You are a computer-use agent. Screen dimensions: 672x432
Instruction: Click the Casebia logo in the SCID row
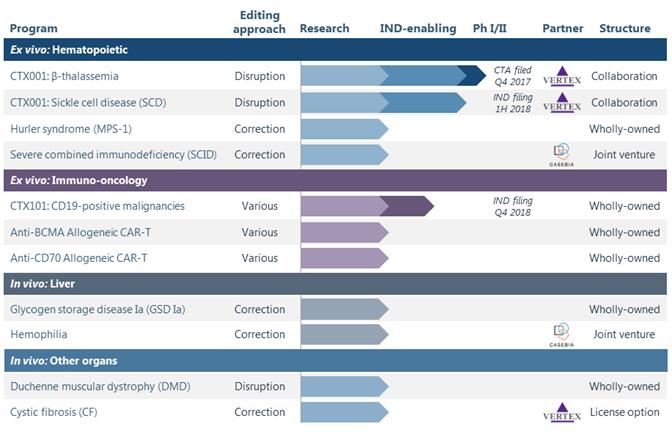pyautogui.click(x=561, y=154)
